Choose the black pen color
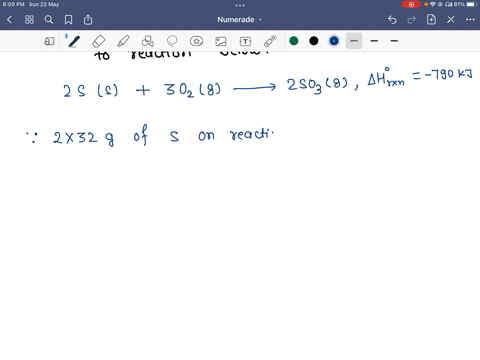 pyautogui.click(x=314, y=41)
